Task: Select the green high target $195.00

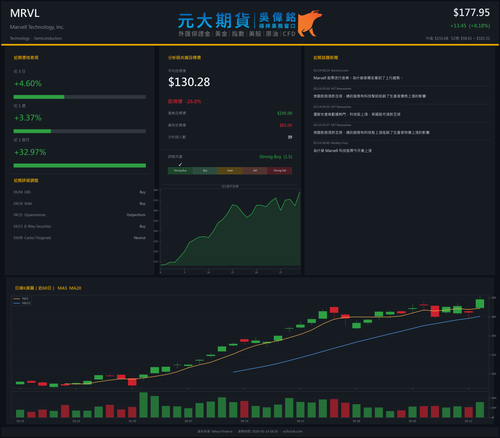Action: point(285,113)
